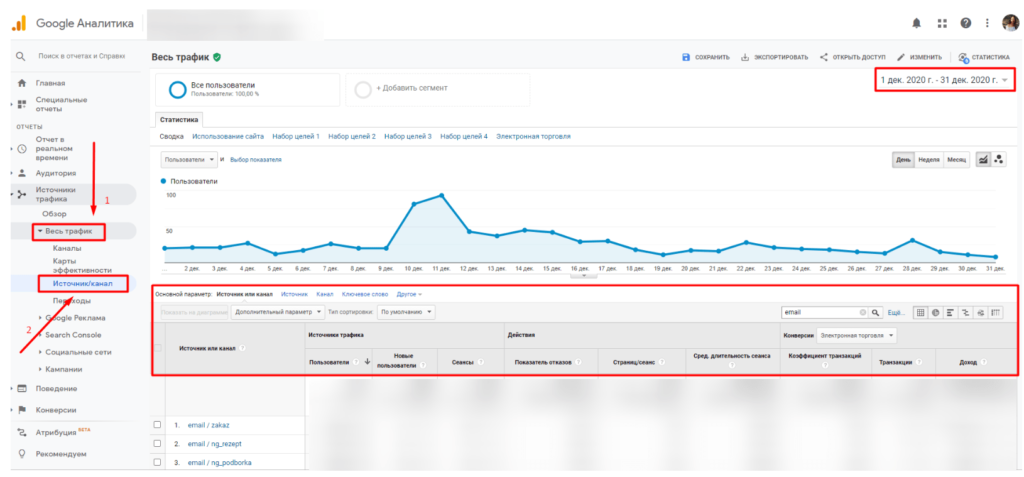
Task: Click the Сохранить save button
Action: 705,58
